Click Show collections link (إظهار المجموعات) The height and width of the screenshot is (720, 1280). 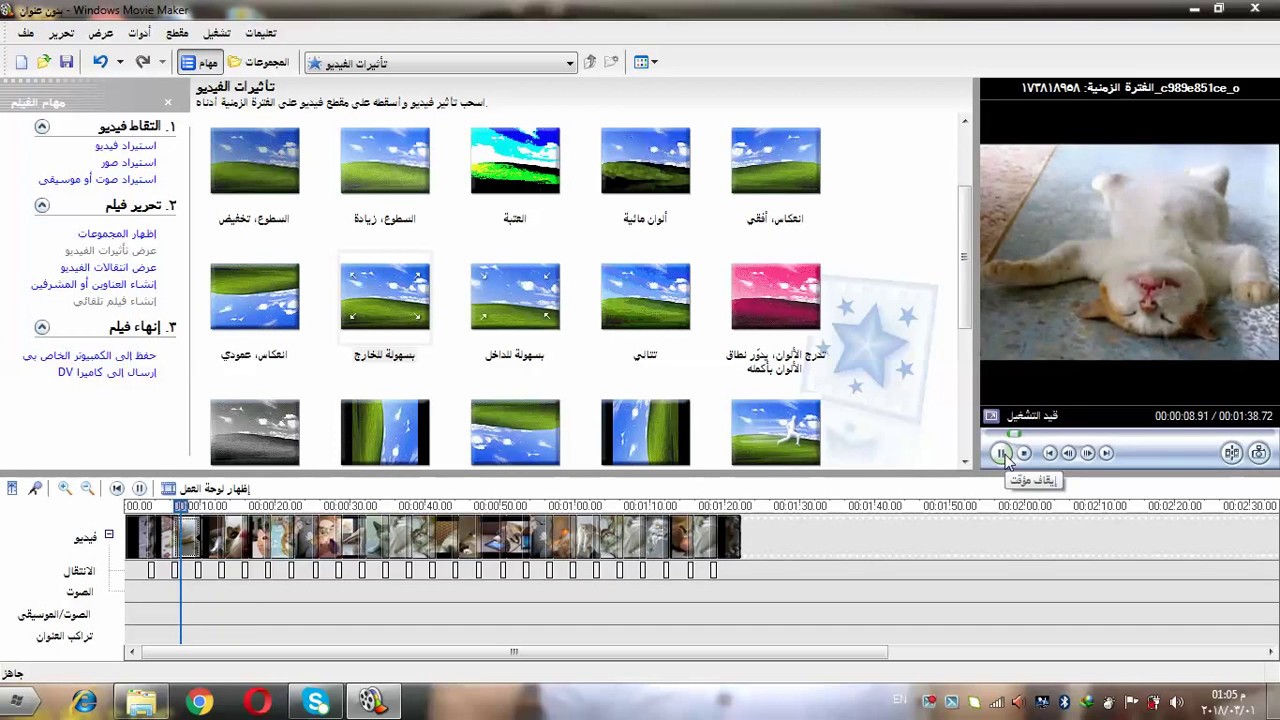pos(117,234)
